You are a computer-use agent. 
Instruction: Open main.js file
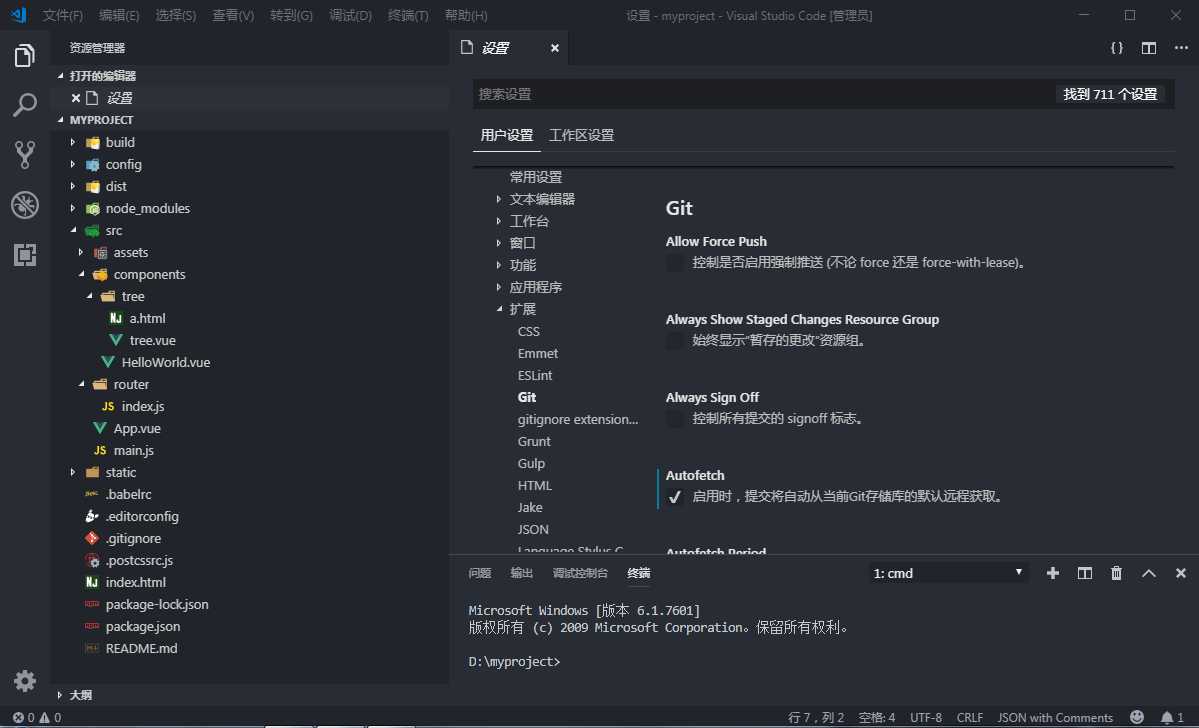pyautogui.click(x=133, y=450)
